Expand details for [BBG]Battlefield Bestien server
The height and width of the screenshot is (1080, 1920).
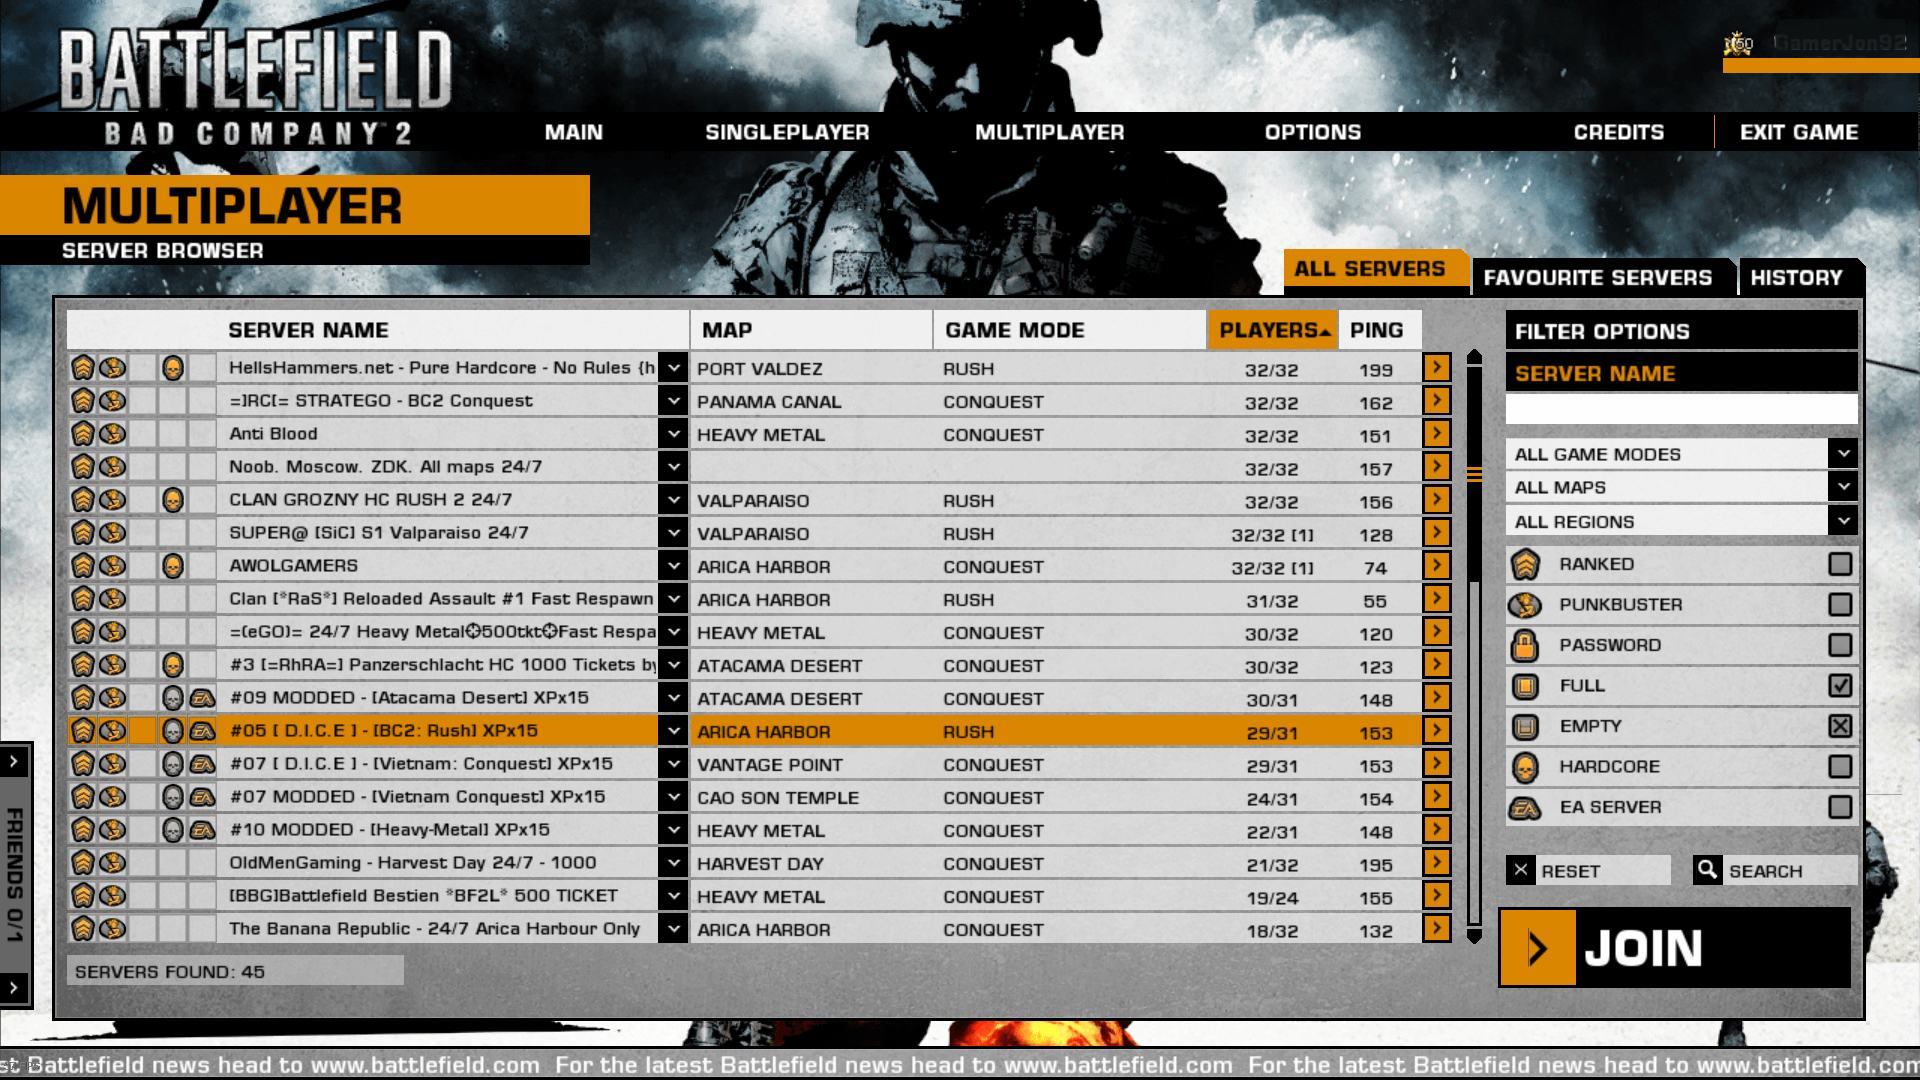674,896
